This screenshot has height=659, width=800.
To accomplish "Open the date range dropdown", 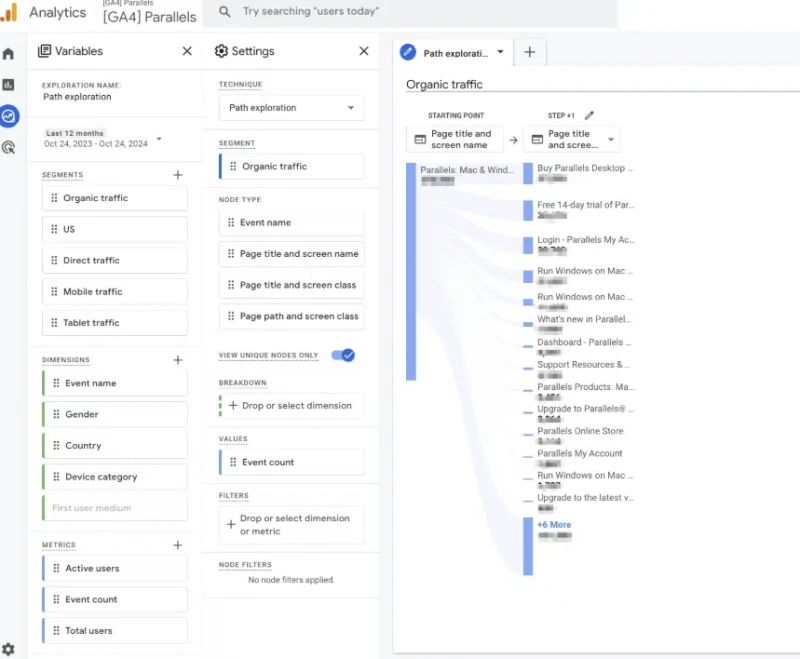I will (159, 139).
